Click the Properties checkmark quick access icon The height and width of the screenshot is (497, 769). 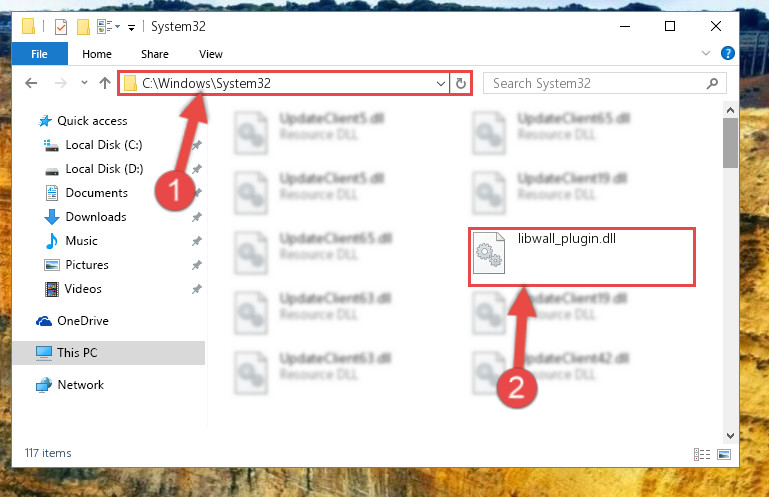point(61,27)
